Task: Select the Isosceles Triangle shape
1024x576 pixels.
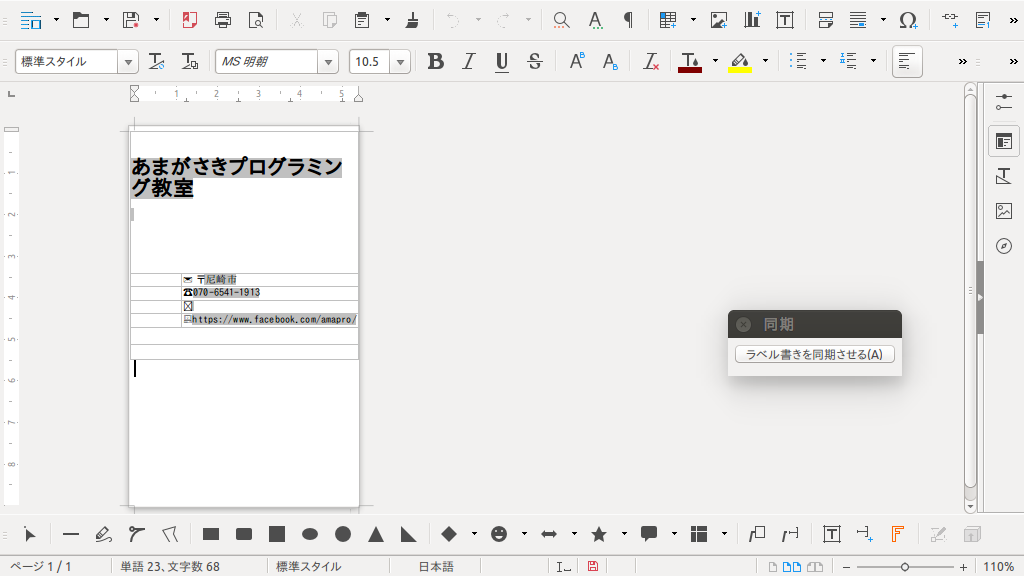Action: [376, 535]
